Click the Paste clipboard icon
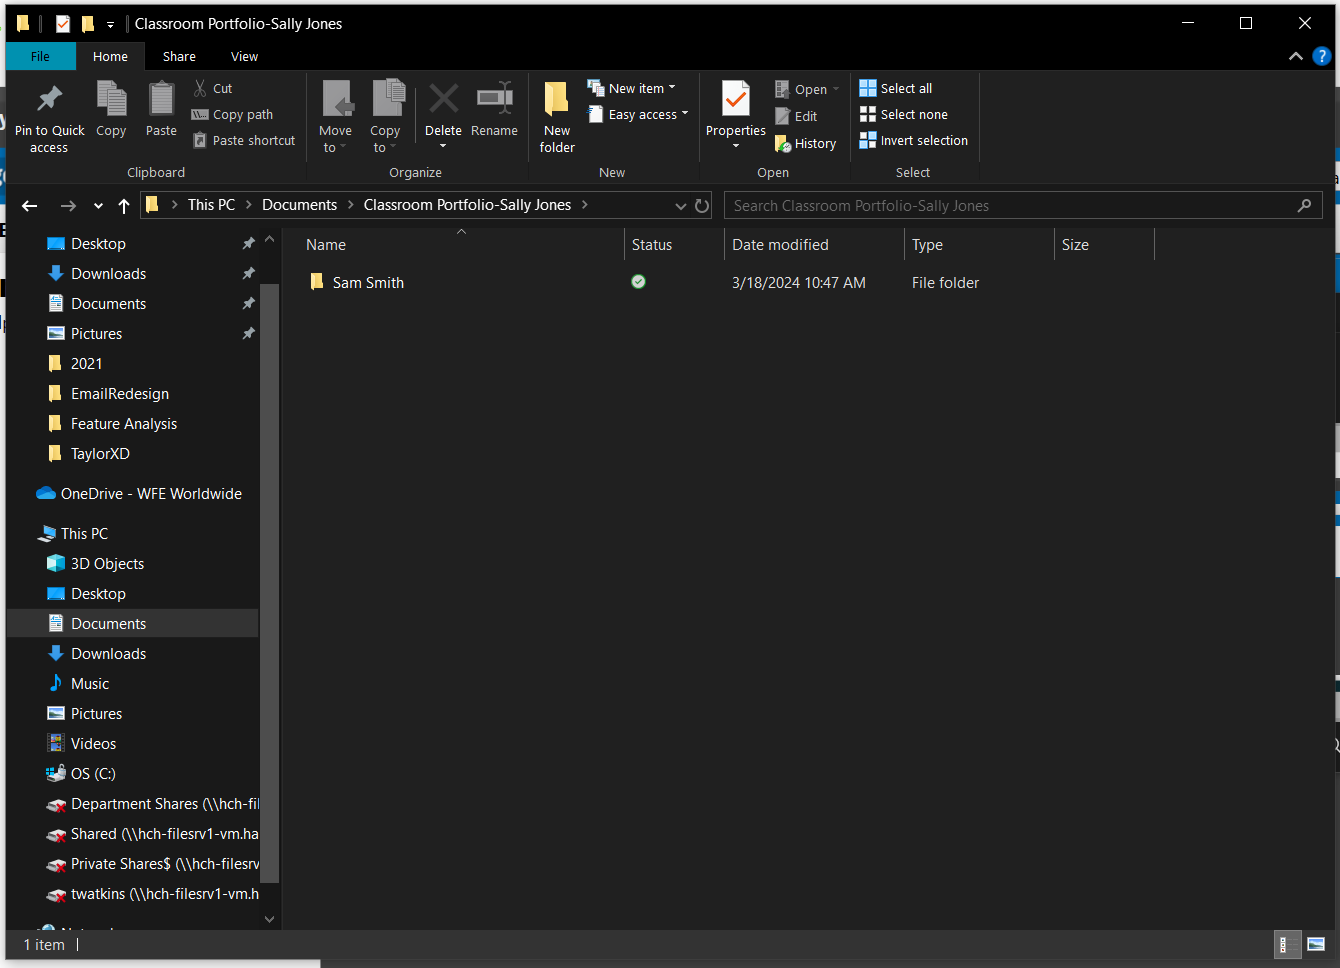Image resolution: width=1340 pixels, height=968 pixels. coord(161,100)
